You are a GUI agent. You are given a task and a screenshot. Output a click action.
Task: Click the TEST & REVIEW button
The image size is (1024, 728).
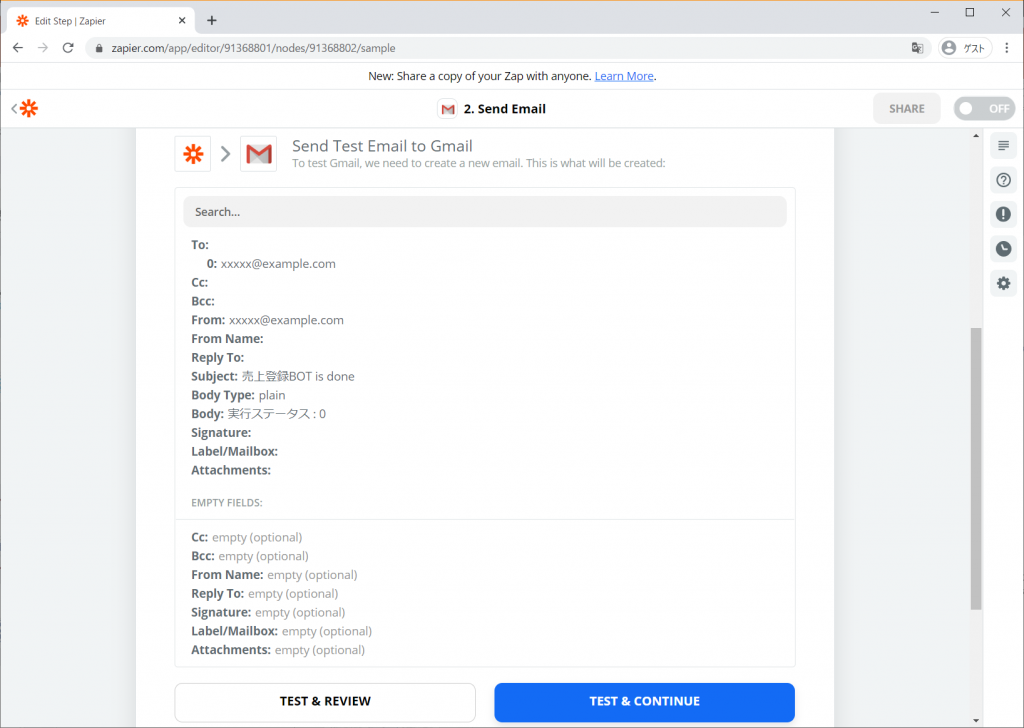325,702
